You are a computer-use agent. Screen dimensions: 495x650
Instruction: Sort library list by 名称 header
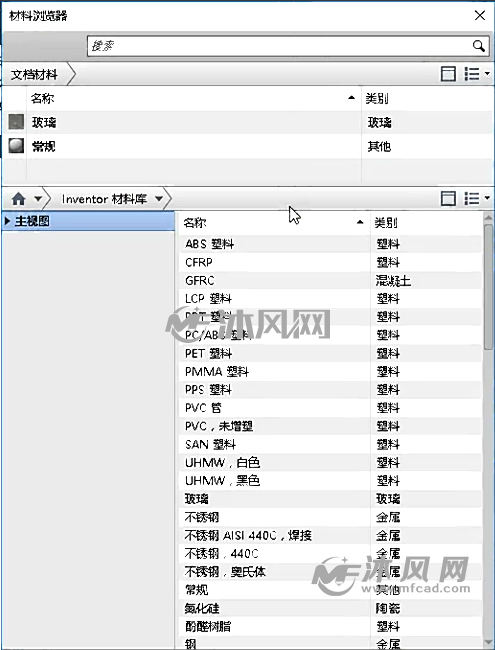click(274, 223)
